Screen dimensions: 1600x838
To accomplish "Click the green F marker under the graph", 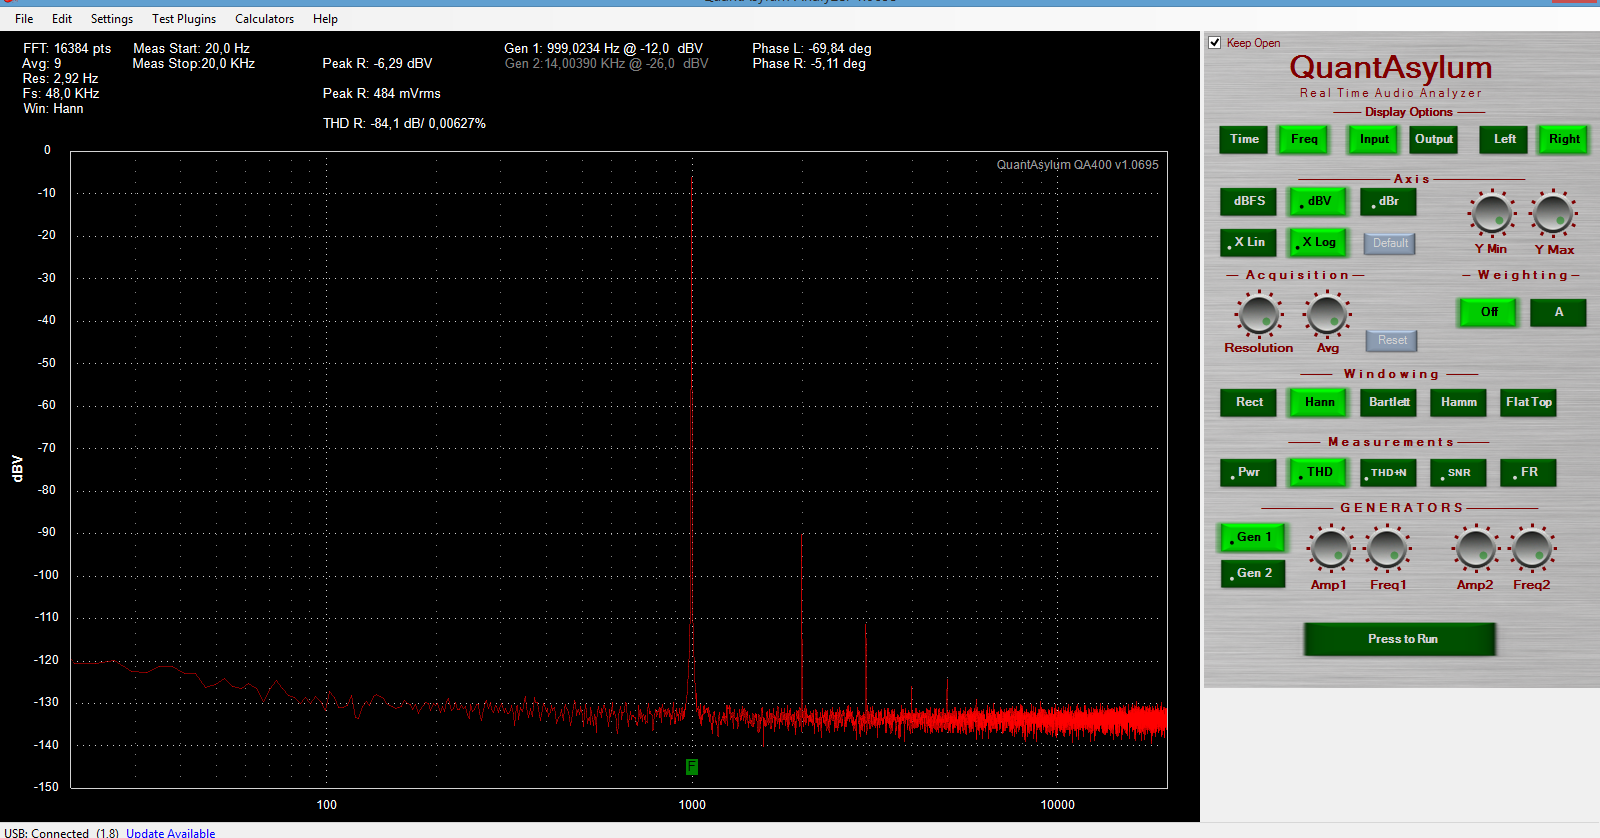I will (x=691, y=767).
